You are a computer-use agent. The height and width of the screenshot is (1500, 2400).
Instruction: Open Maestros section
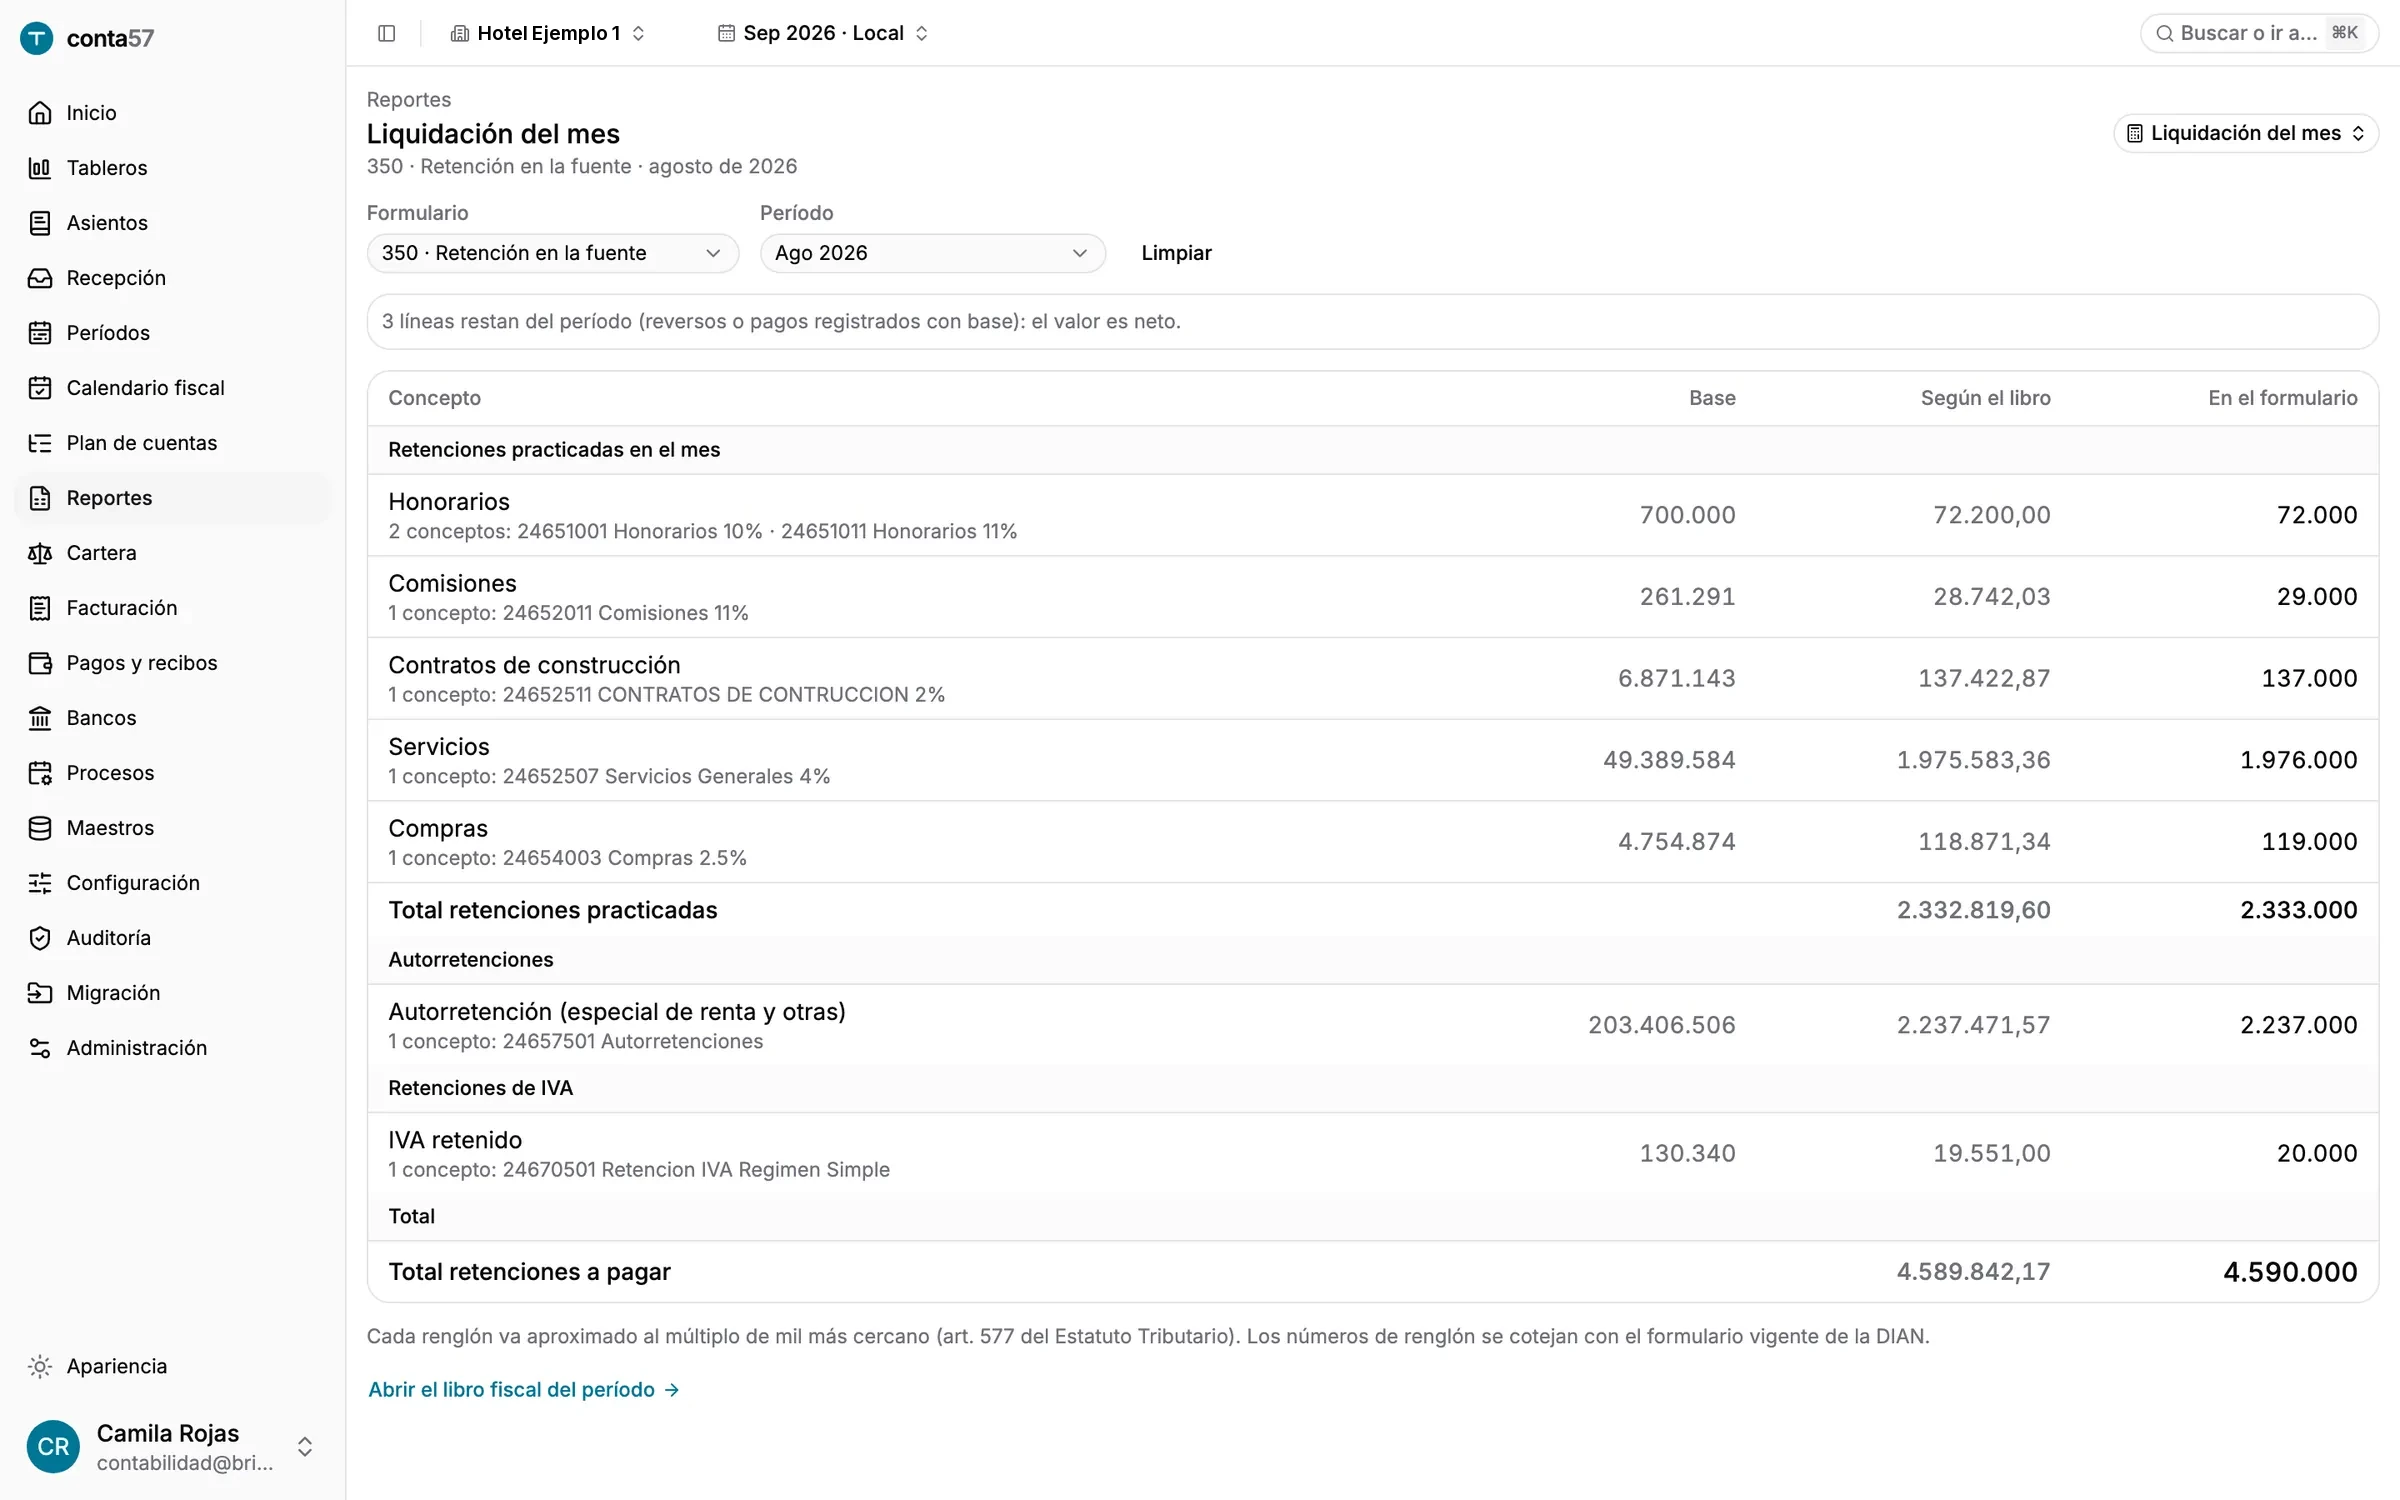(x=172, y=828)
